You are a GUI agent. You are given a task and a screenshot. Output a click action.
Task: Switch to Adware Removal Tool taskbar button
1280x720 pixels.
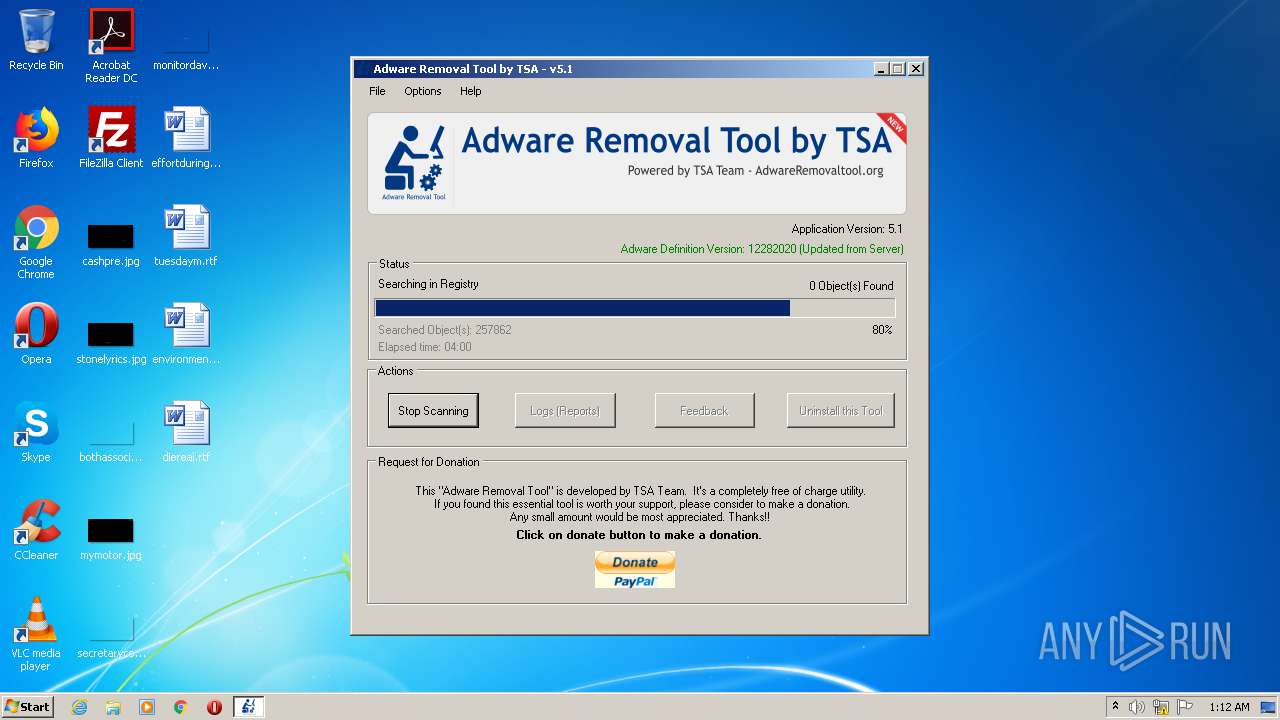click(x=248, y=707)
